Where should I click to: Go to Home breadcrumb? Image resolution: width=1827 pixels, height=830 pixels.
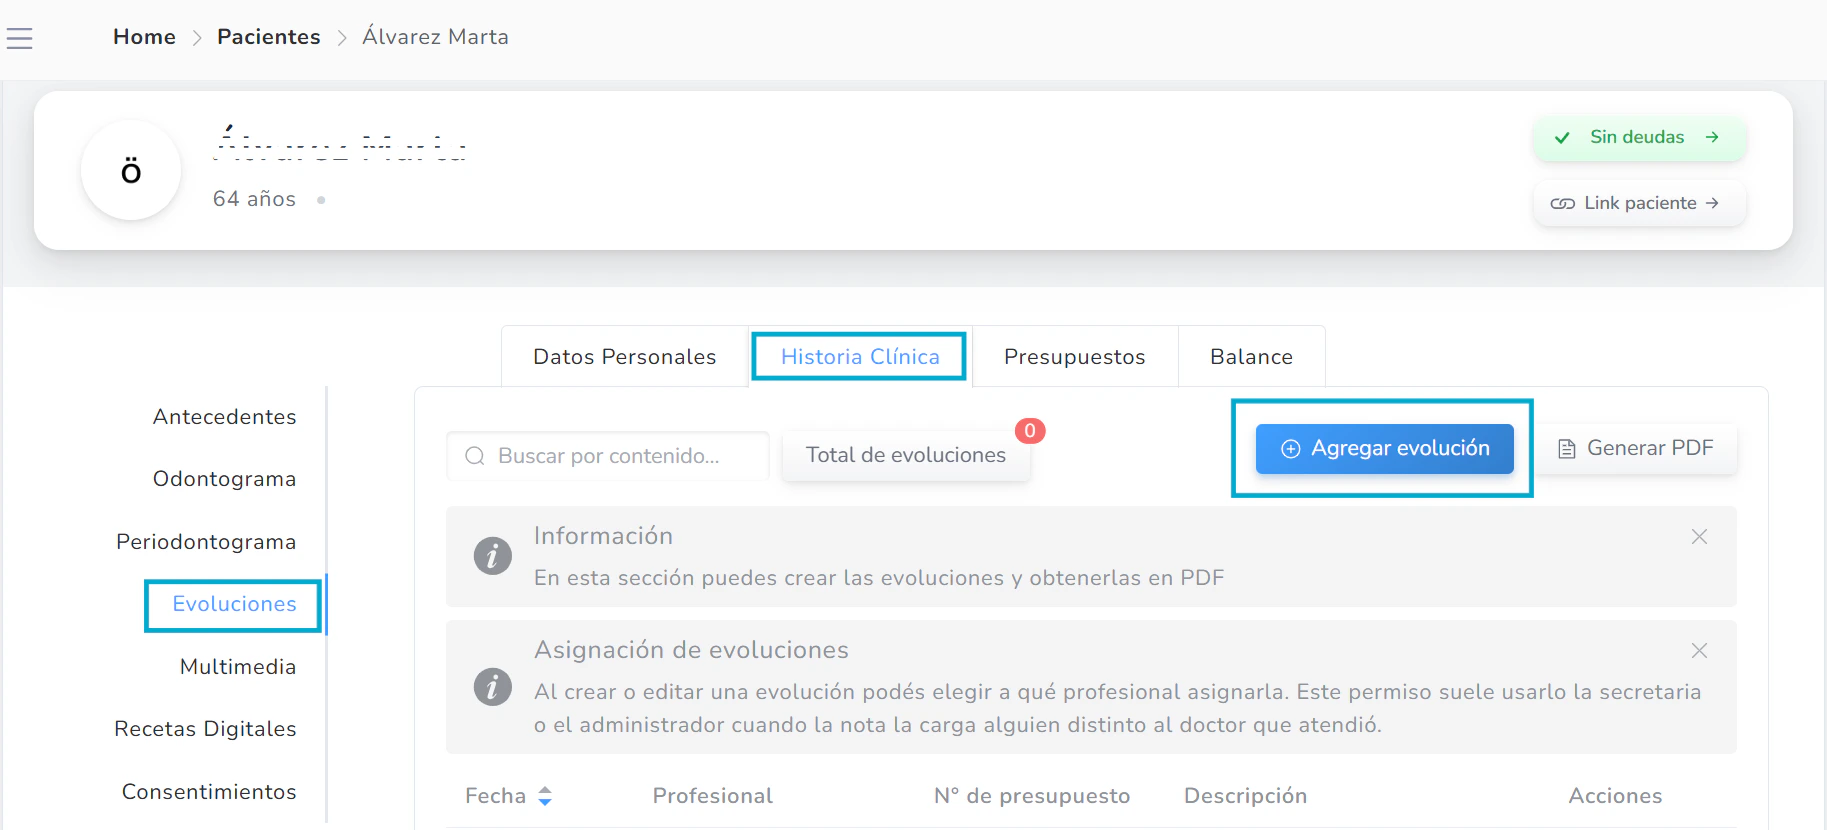point(144,37)
